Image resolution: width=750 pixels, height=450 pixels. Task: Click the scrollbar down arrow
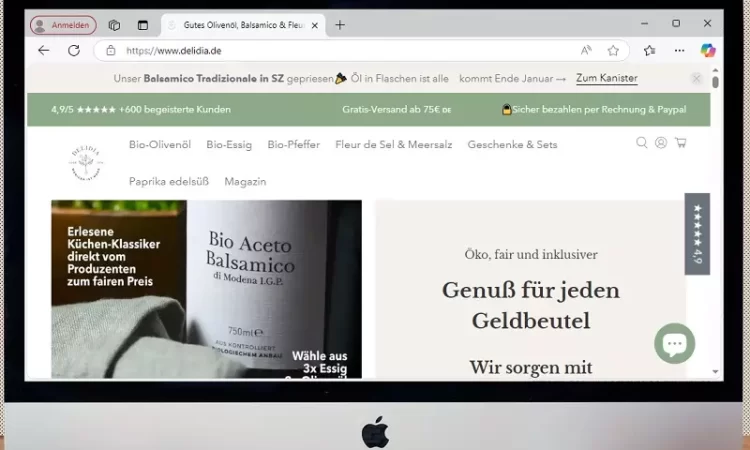coord(715,372)
